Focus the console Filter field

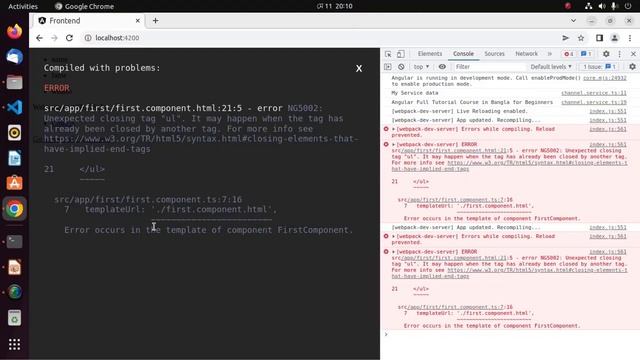[x=489, y=67]
